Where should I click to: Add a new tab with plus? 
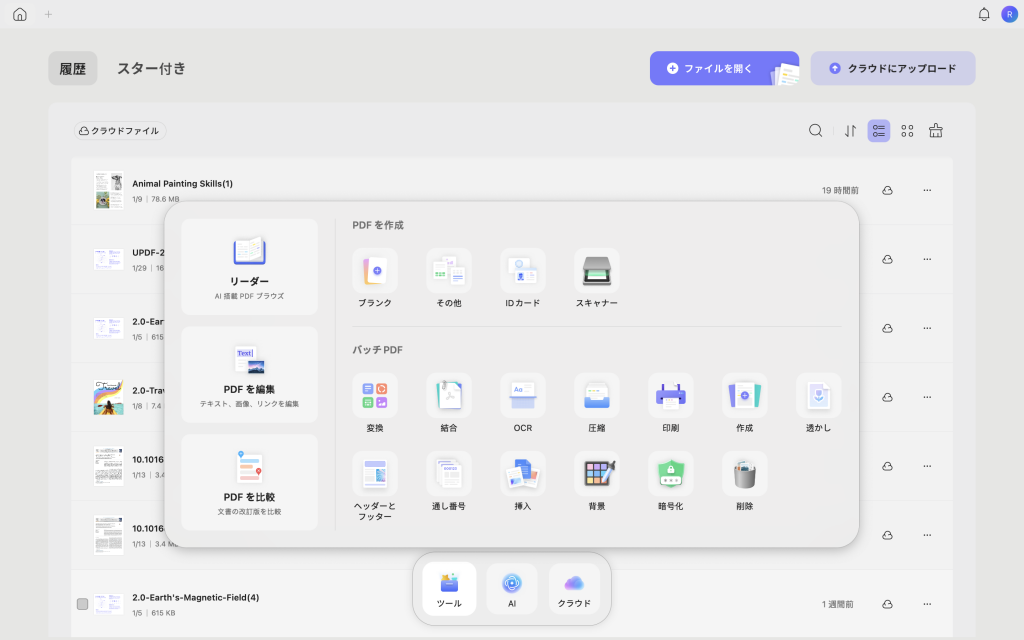(x=48, y=14)
